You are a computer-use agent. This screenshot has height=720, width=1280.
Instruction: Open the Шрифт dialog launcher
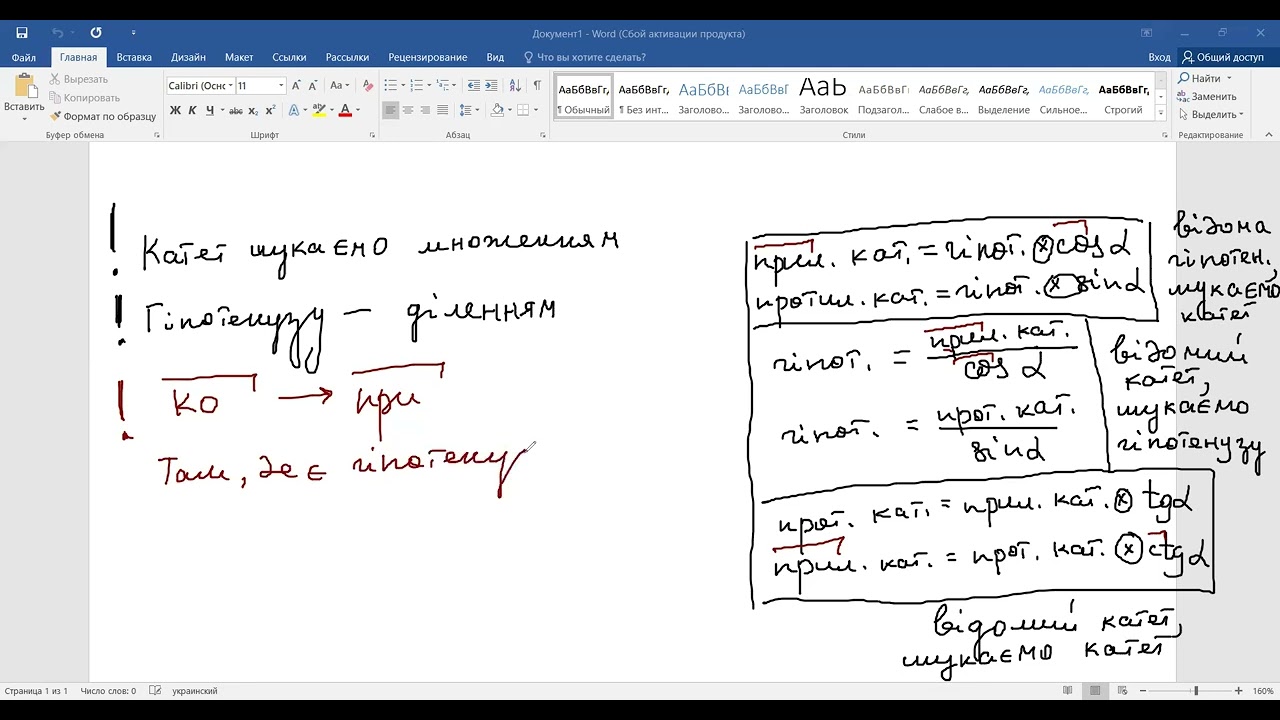373,134
